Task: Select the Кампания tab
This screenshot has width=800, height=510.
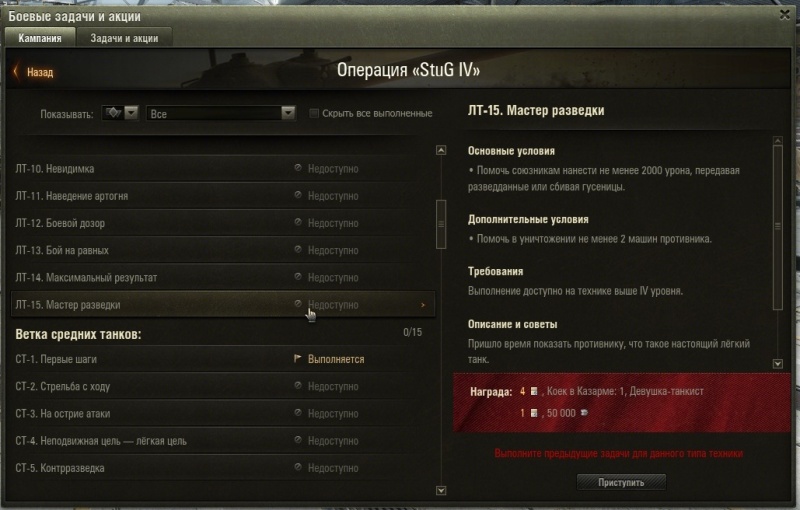Action: coord(40,38)
